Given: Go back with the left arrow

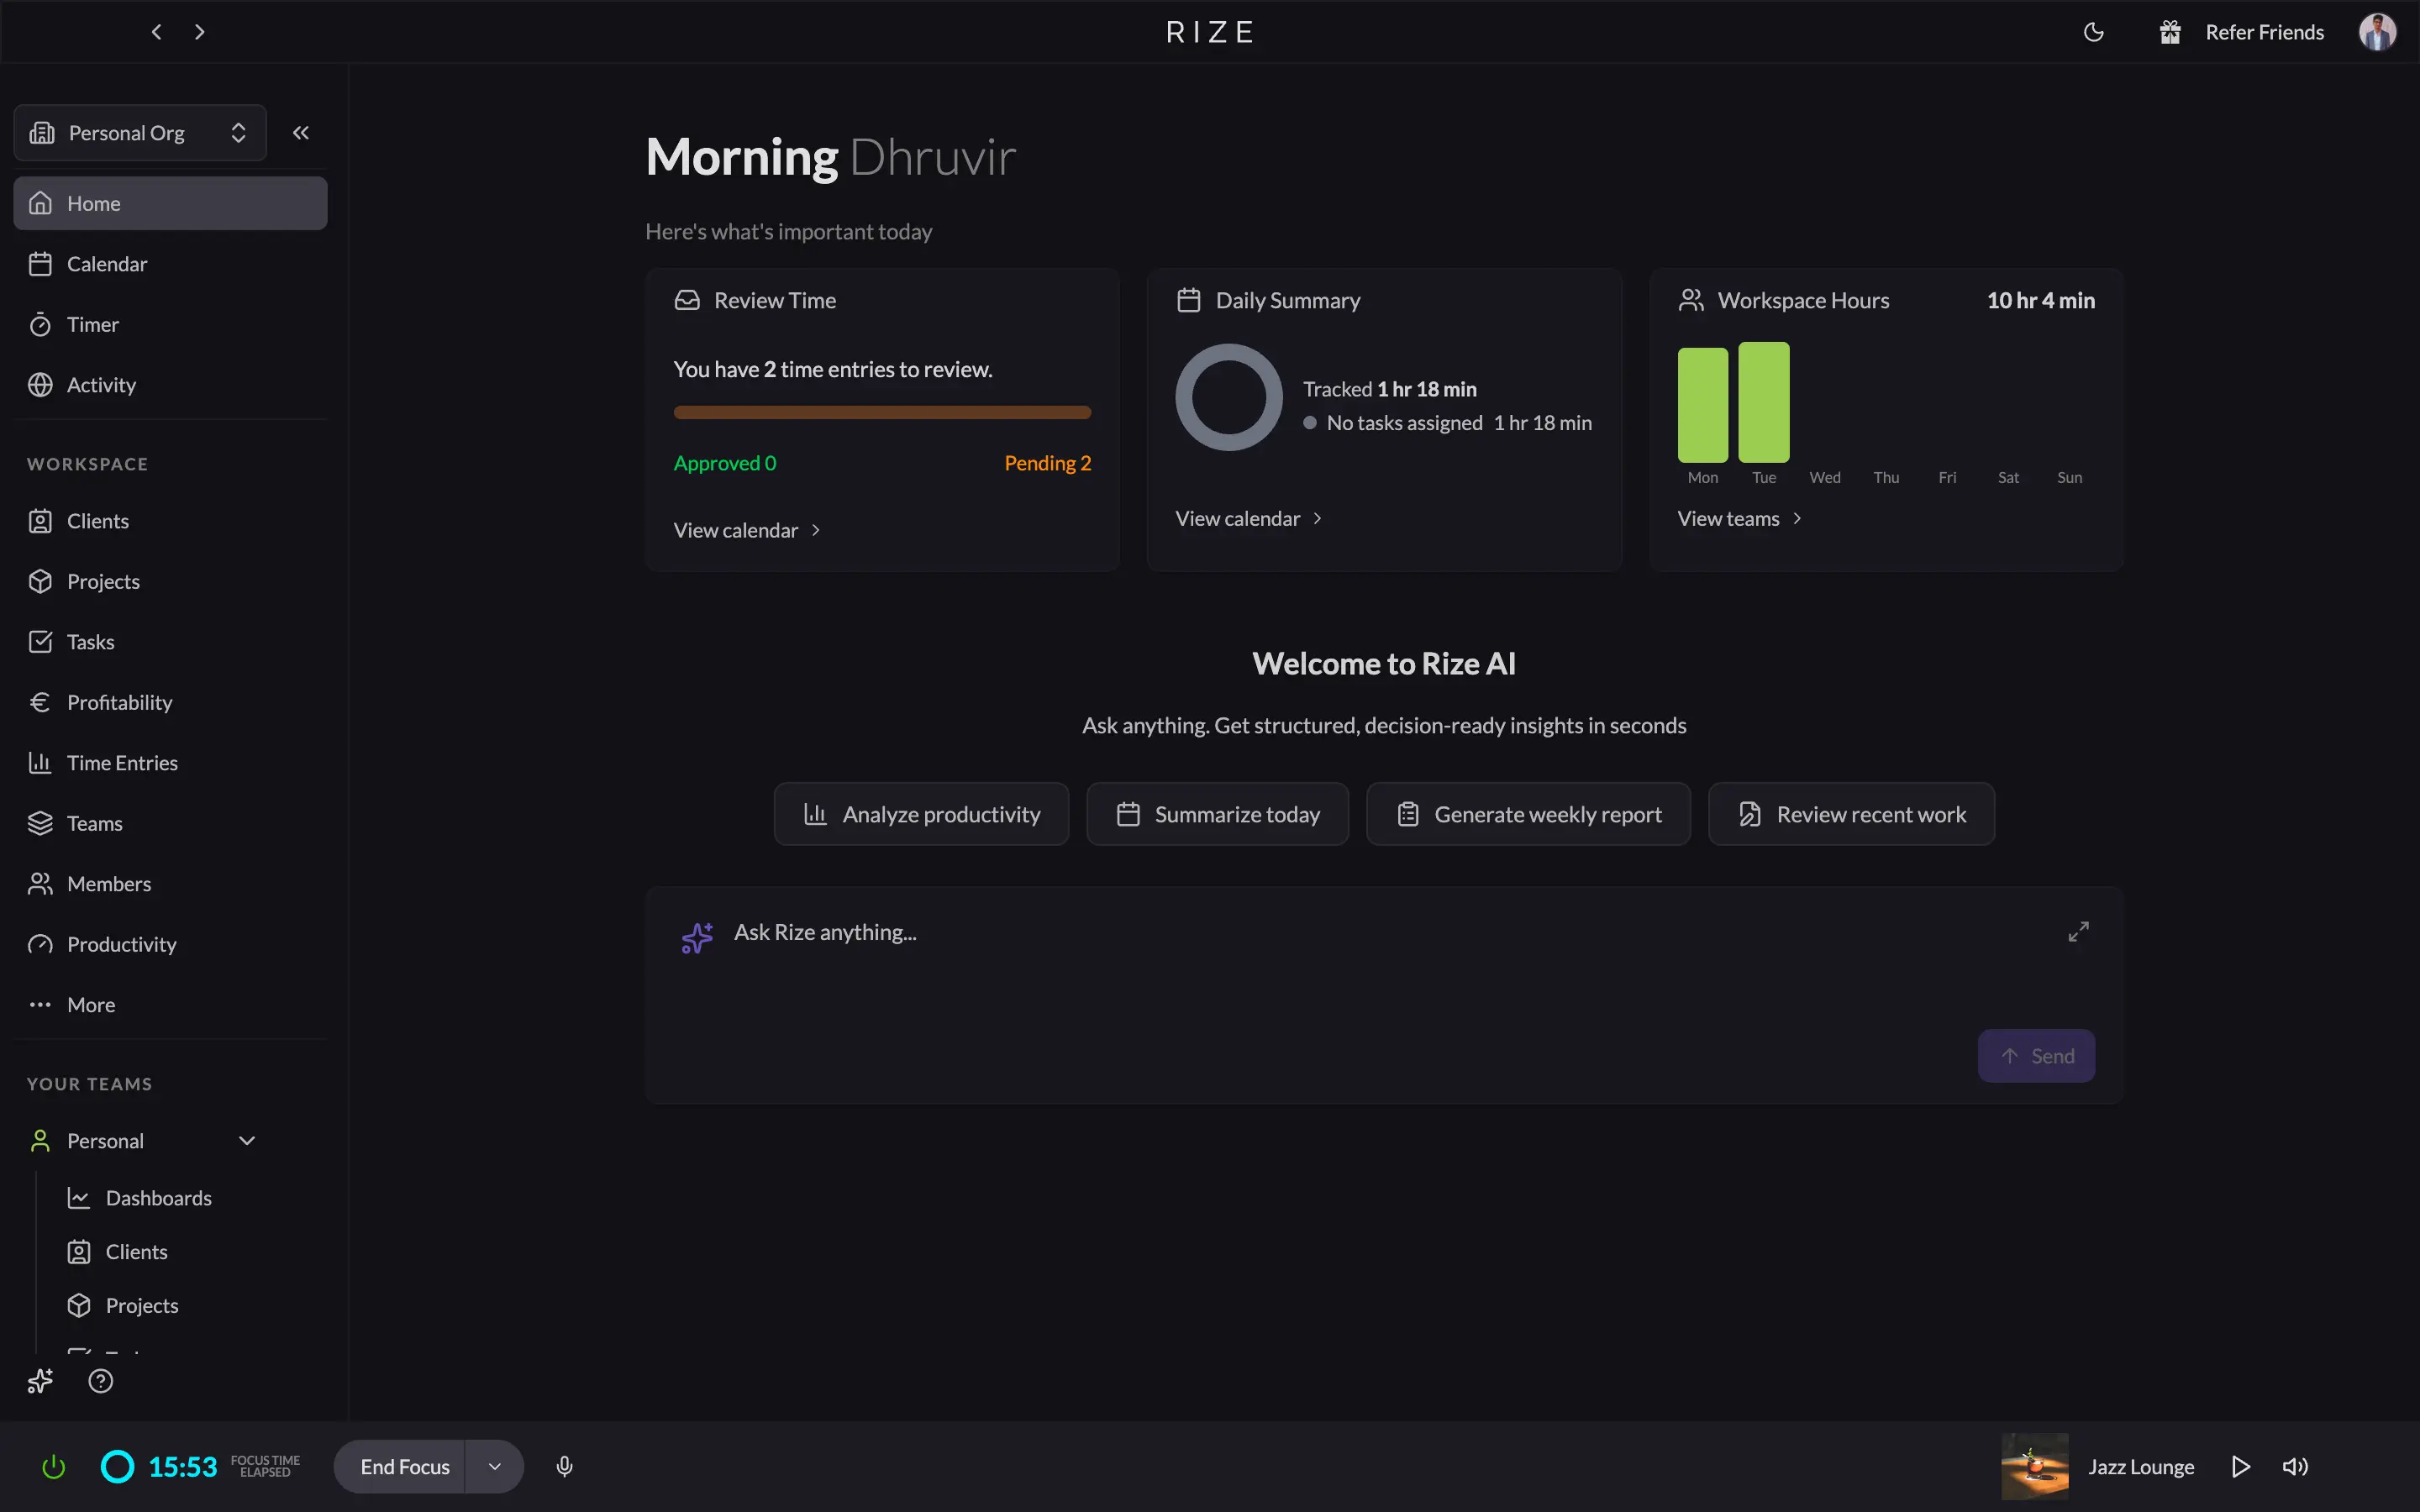Looking at the screenshot, I should coord(156,32).
